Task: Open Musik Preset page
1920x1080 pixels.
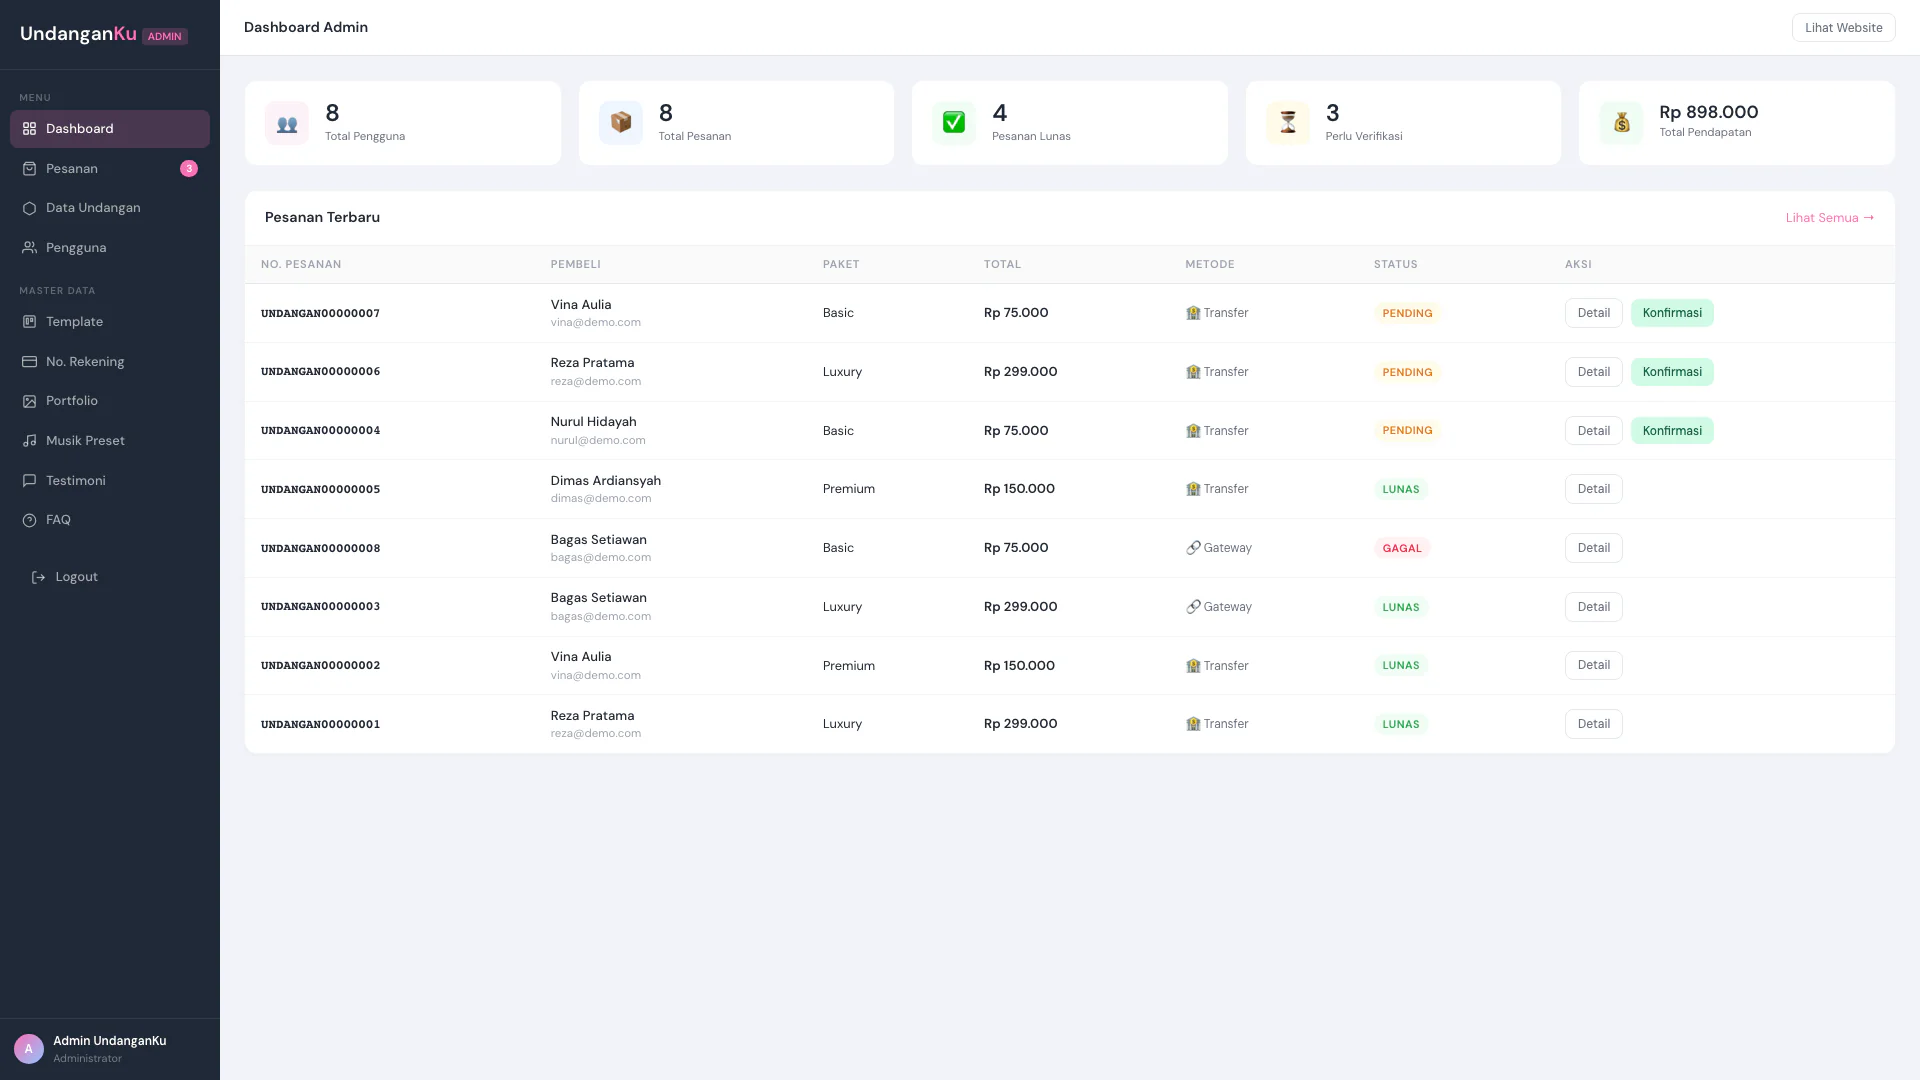Action: tap(110, 441)
